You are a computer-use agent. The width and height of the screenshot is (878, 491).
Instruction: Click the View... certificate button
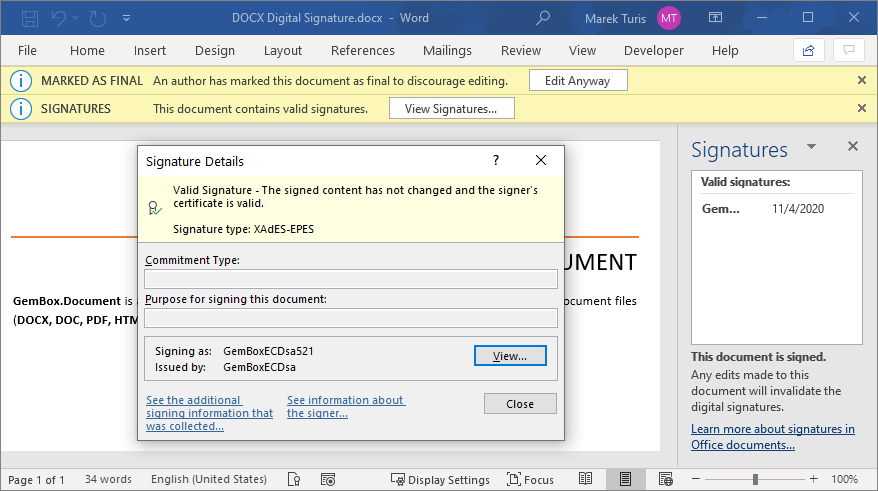coord(510,355)
